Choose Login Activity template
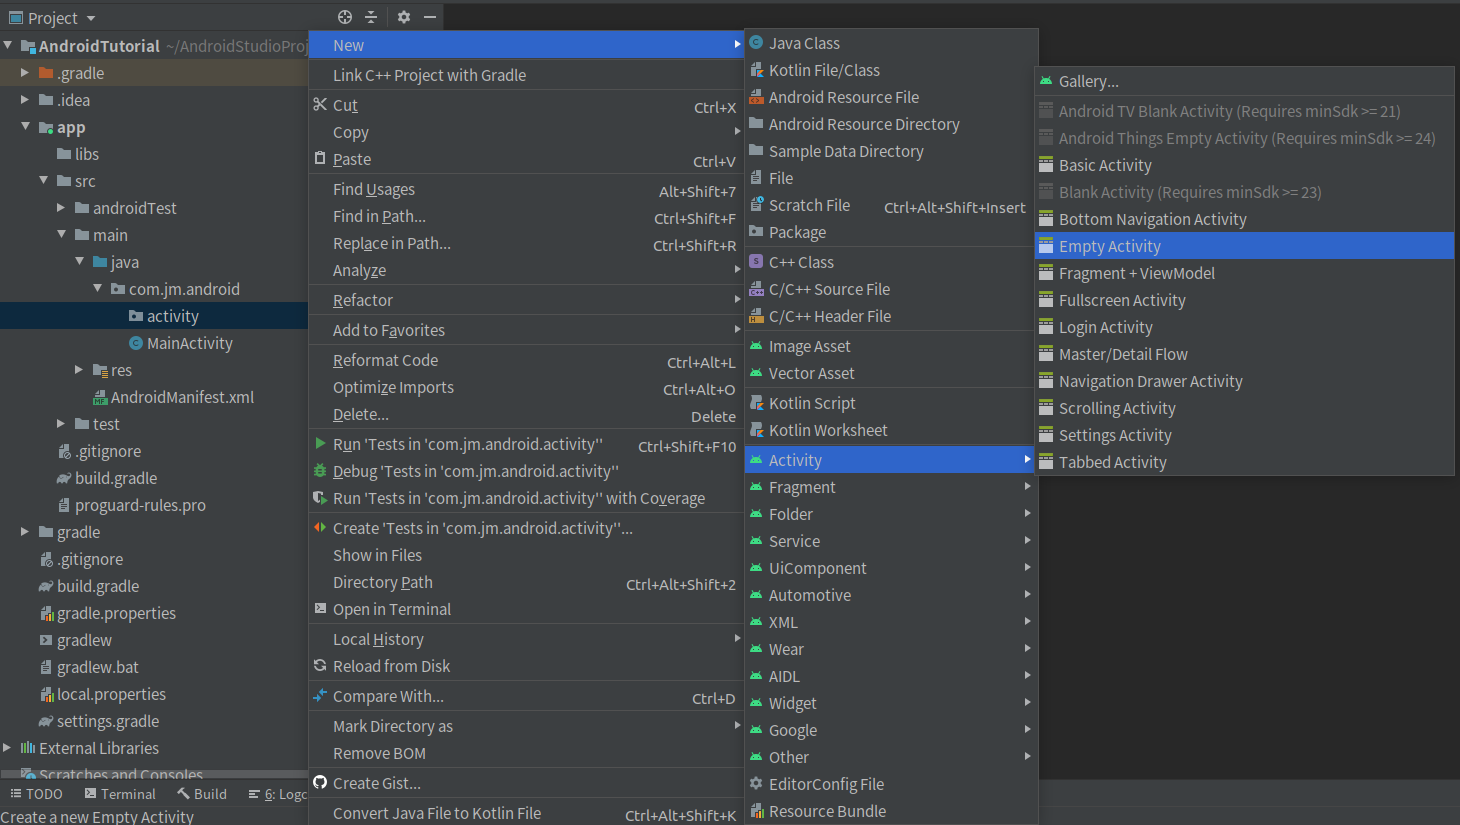The width and height of the screenshot is (1460, 825). (1244, 327)
